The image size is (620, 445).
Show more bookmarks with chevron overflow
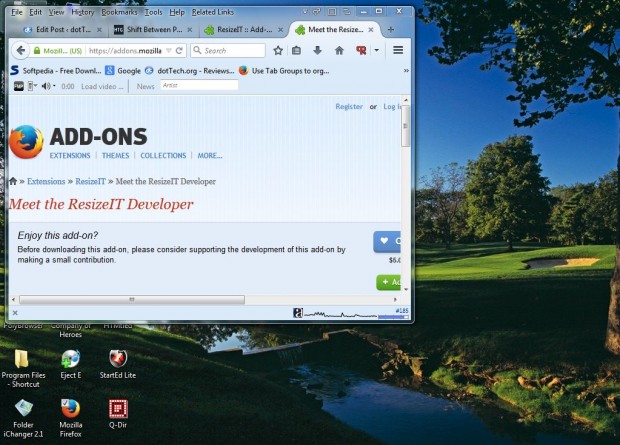[x=406, y=70]
